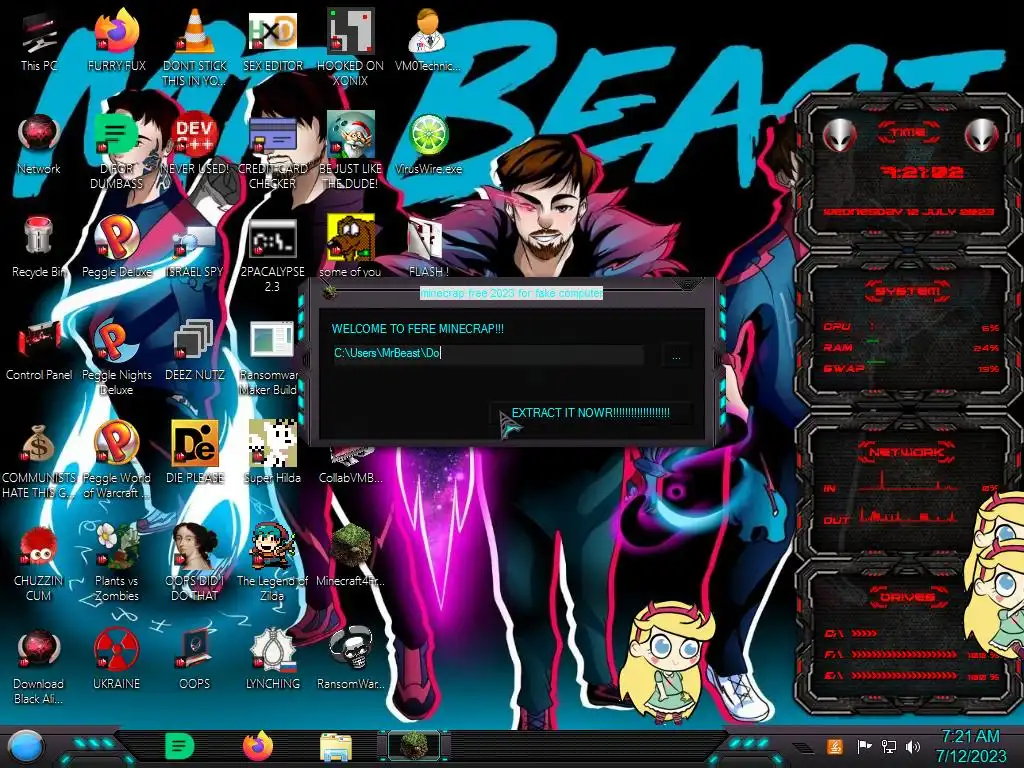The height and width of the screenshot is (768, 1024).
Task: Click the network tray icon
Action: click(x=888, y=746)
